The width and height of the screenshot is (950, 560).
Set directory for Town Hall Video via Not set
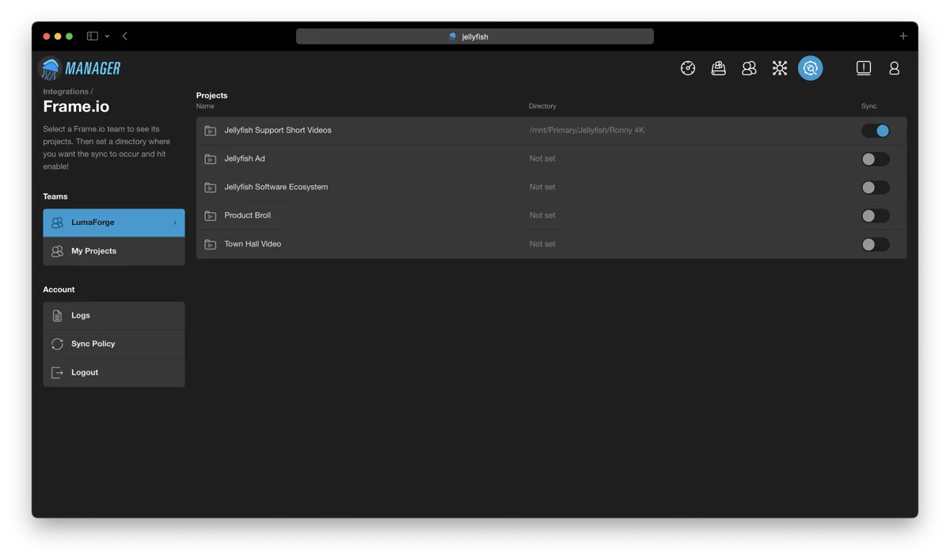pos(542,244)
